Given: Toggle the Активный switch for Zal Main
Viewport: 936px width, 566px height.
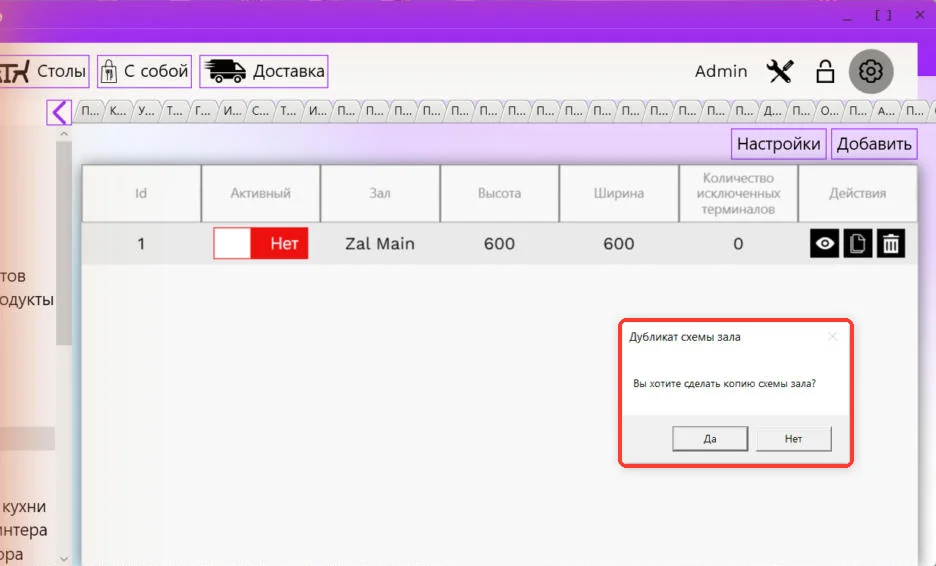Looking at the screenshot, I should coord(260,243).
